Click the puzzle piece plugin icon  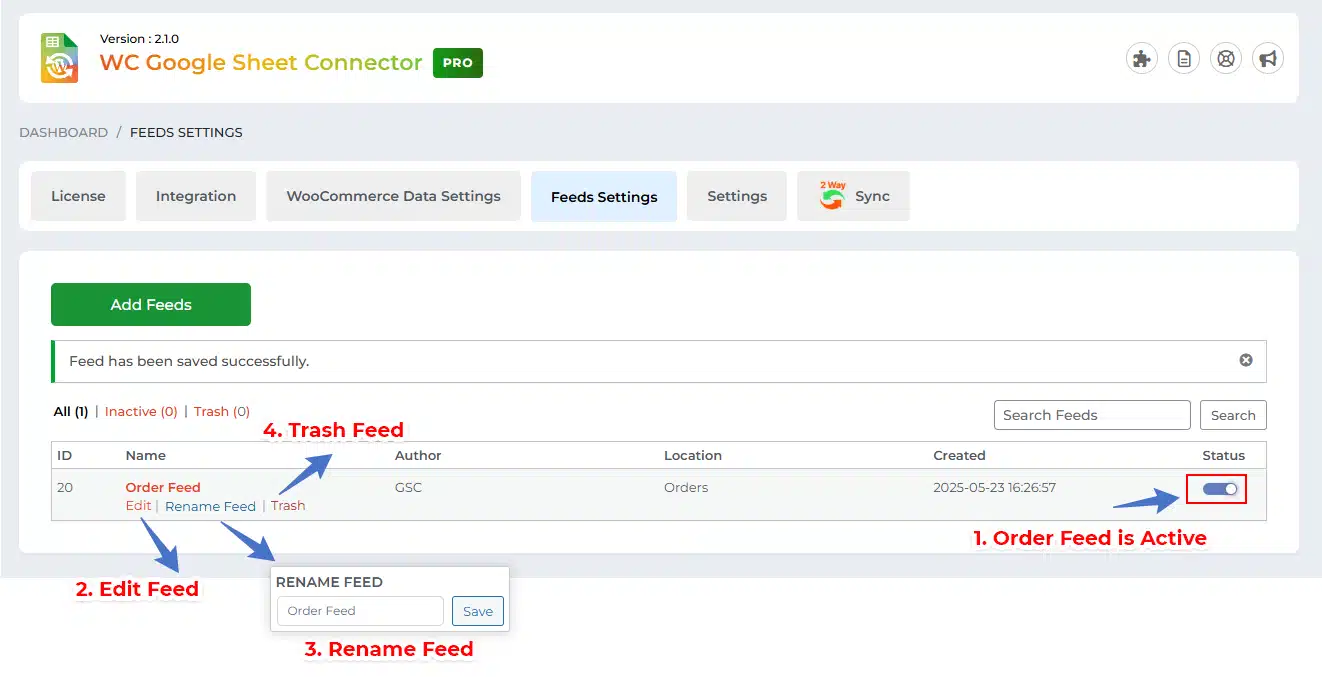click(x=1141, y=59)
